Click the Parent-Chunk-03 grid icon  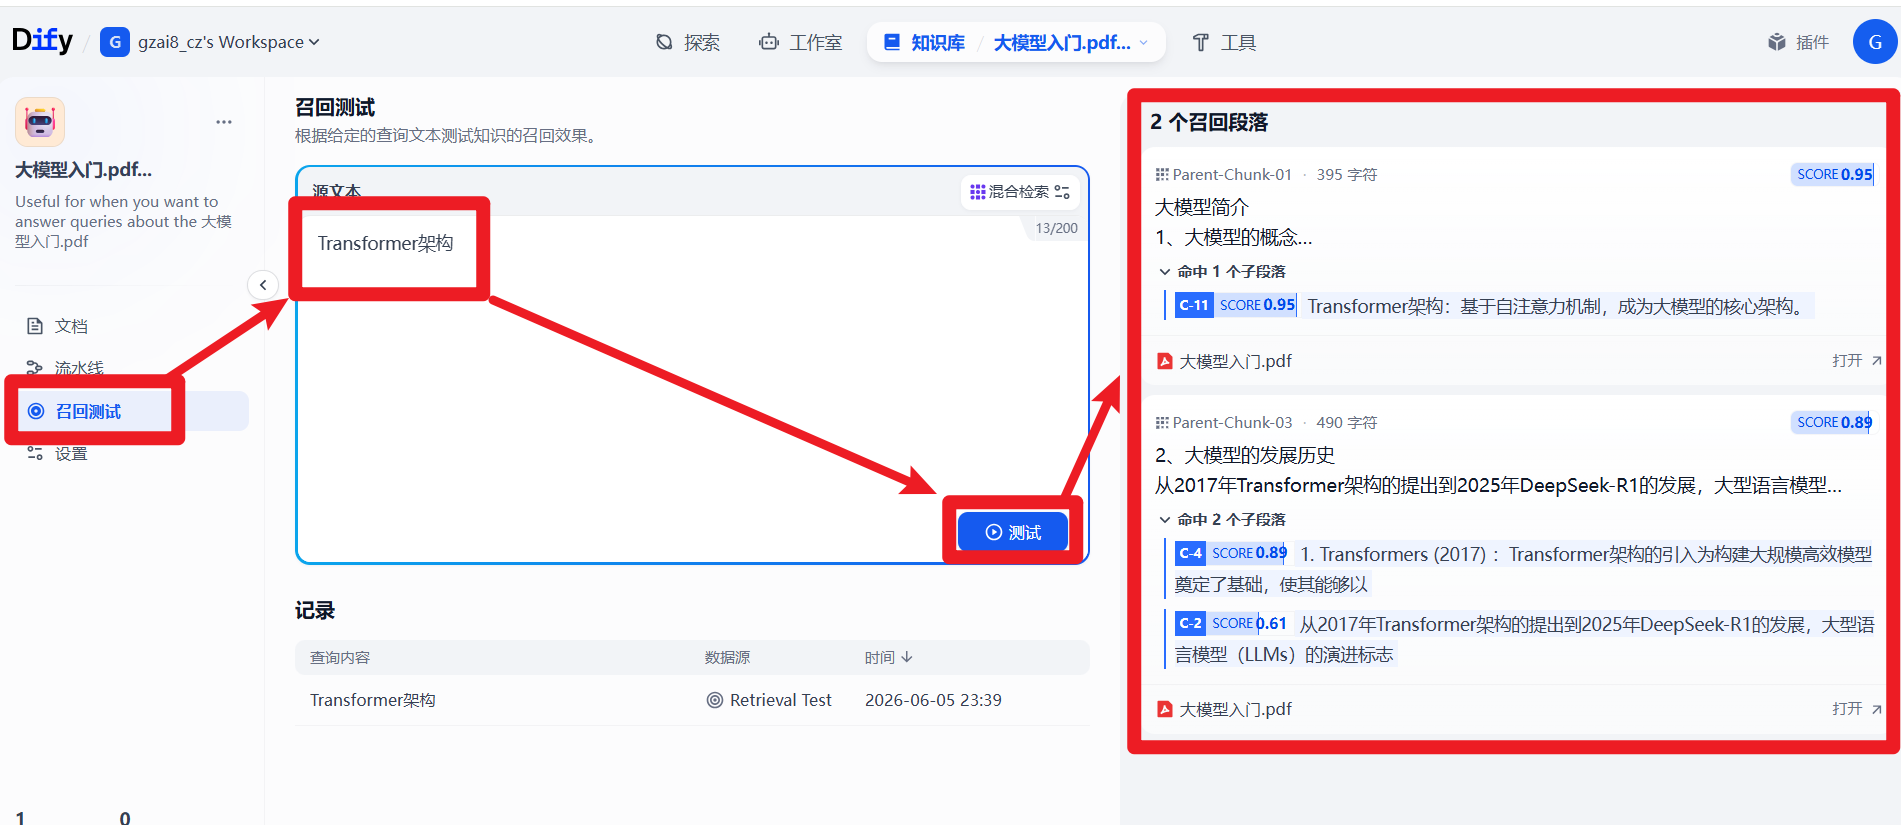1162,422
